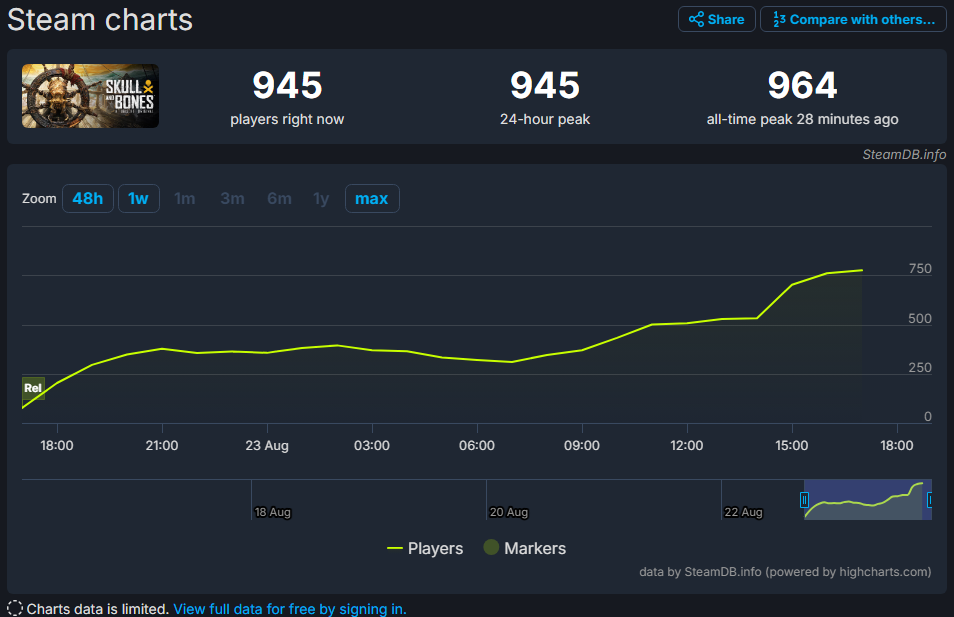The image size is (954, 617).
Task: Click the 24-hour peak label
Action: pyautogui.click(x=545, y=119)
